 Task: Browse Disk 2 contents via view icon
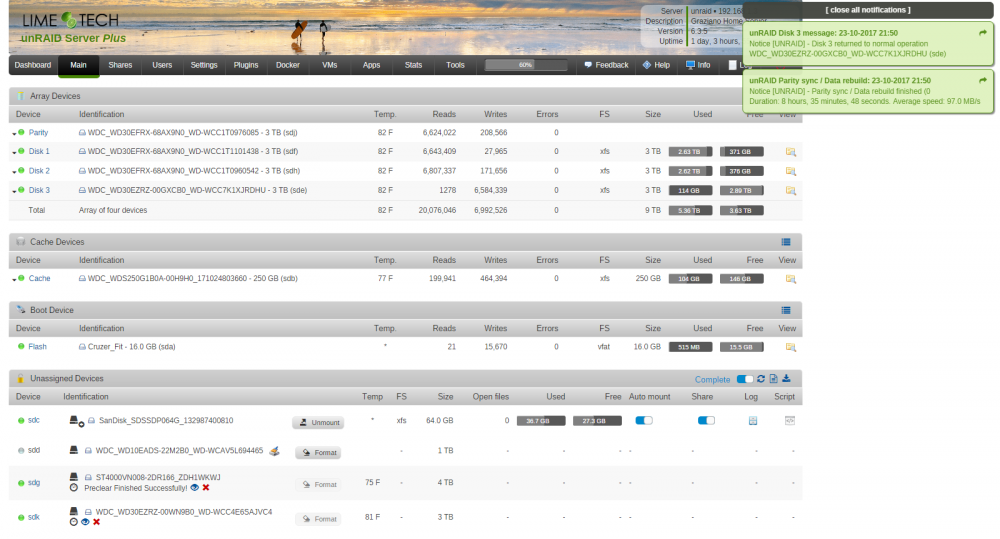790,171
